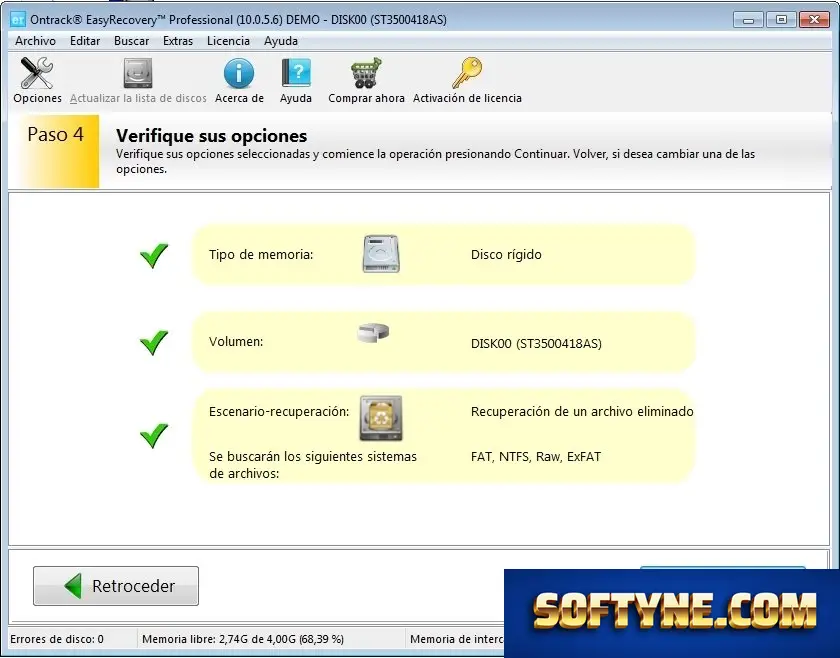
Task: Open the Ayuda help book icon
Action: pos(296,73)
